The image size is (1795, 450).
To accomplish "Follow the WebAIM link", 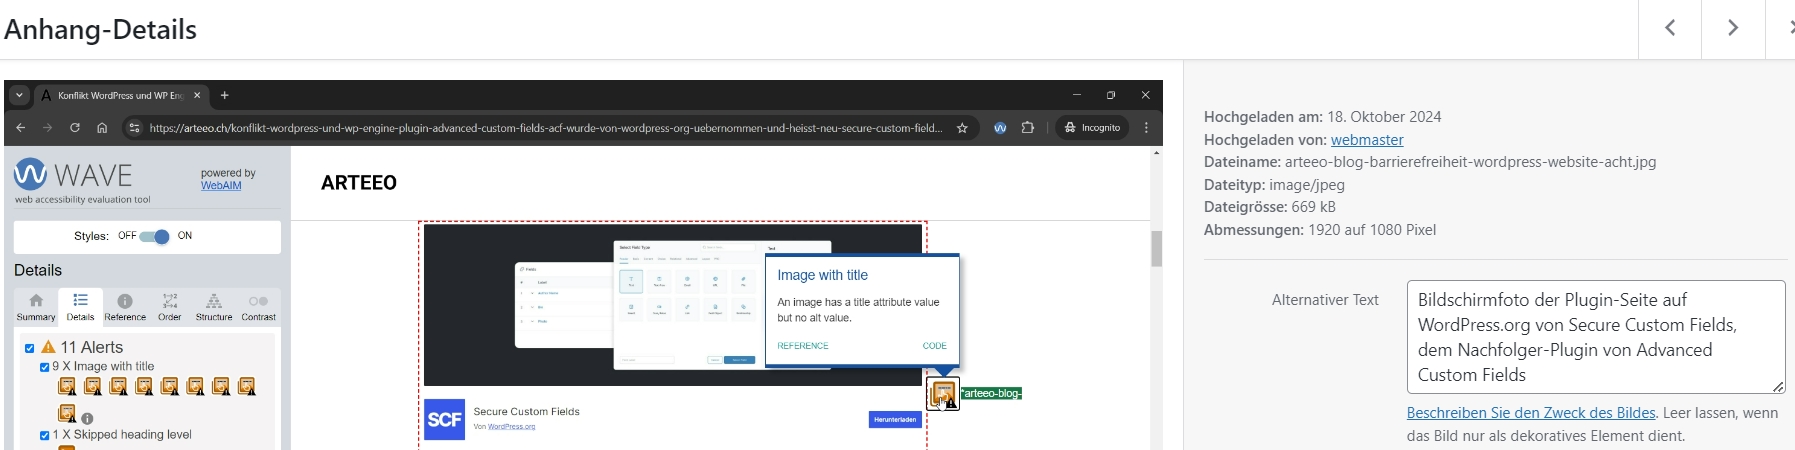I will 221,185.
